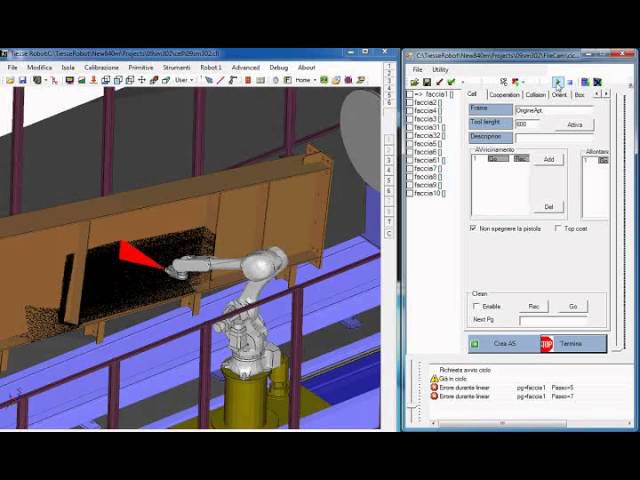Click the red STOP sign icon
The image size is (640, 480).
(547, 344)
